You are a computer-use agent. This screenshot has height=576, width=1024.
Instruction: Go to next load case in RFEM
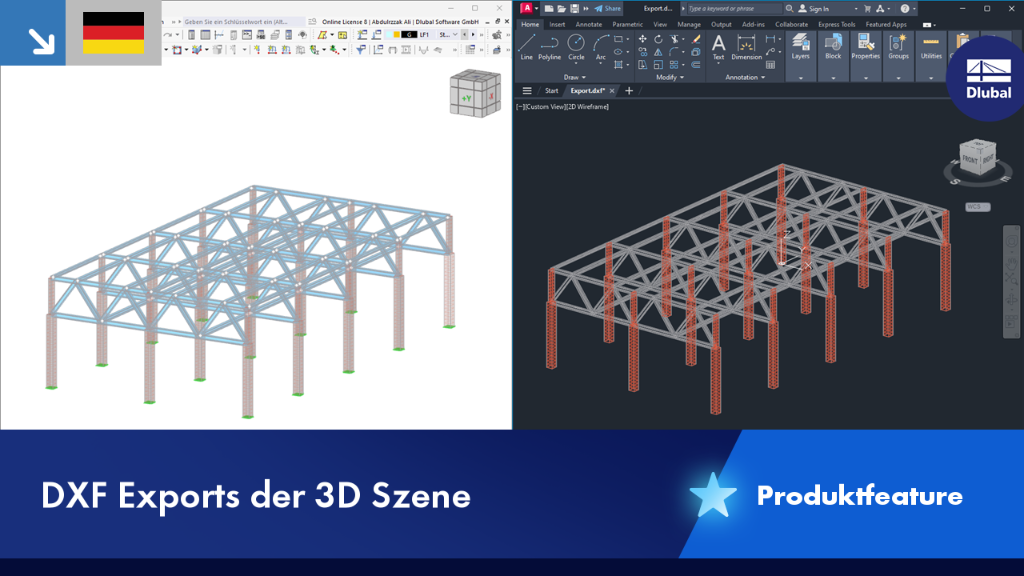473,35
